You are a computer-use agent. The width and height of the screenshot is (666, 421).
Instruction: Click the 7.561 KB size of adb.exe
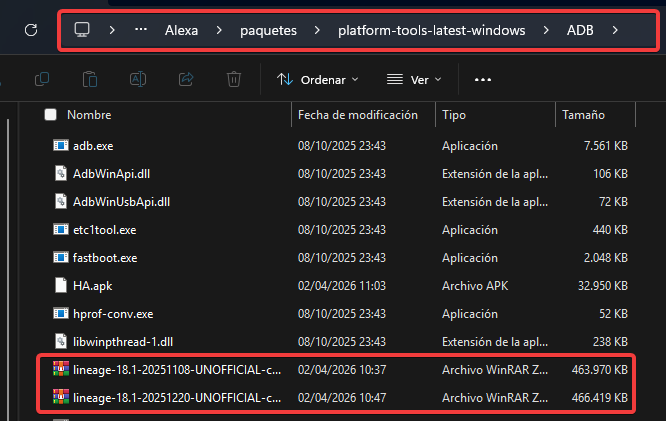(606, 146)
